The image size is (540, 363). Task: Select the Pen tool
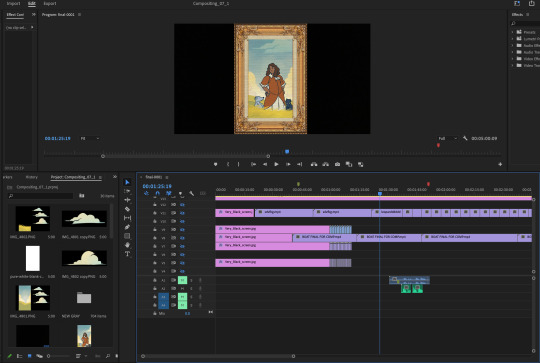(x=127, y=227)
